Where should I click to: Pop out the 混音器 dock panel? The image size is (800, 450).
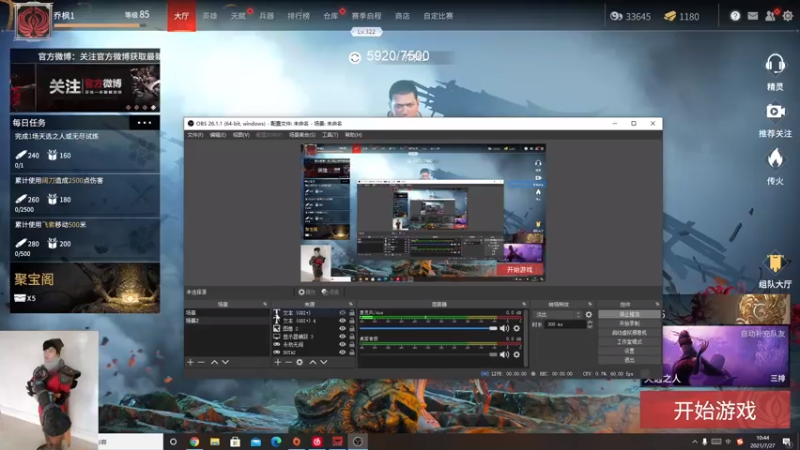tap(524, 304)
